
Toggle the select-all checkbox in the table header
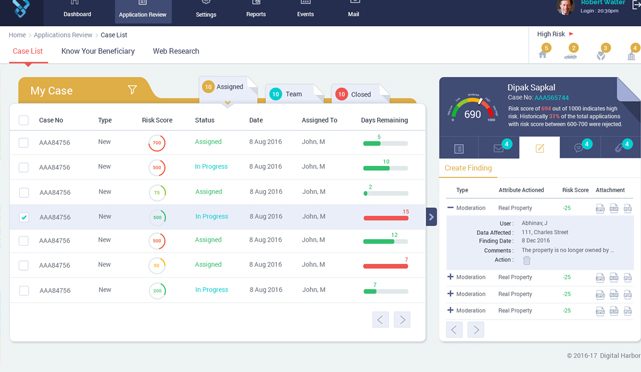pos(24,120)
